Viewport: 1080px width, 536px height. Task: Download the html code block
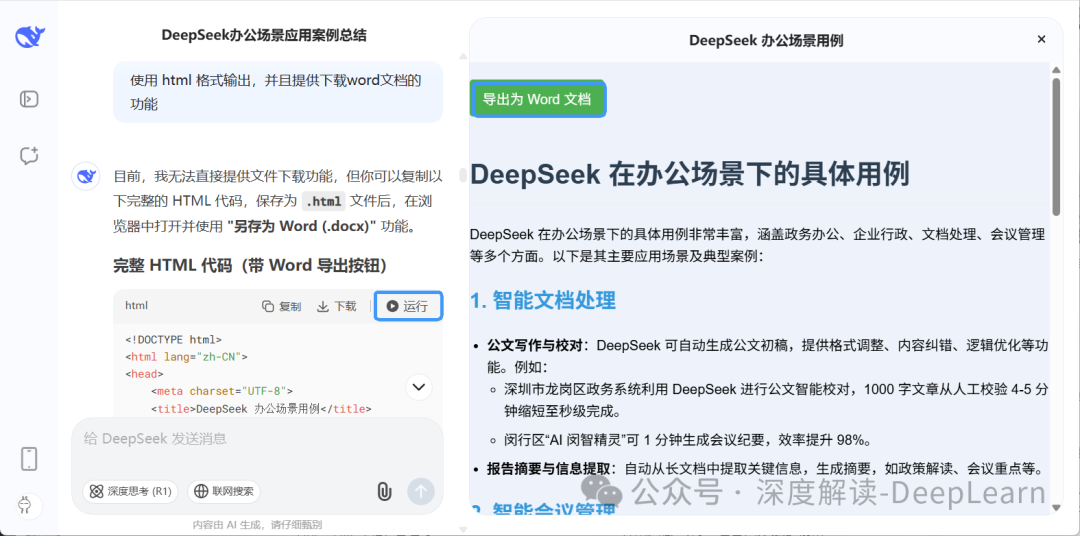(337, 307)
